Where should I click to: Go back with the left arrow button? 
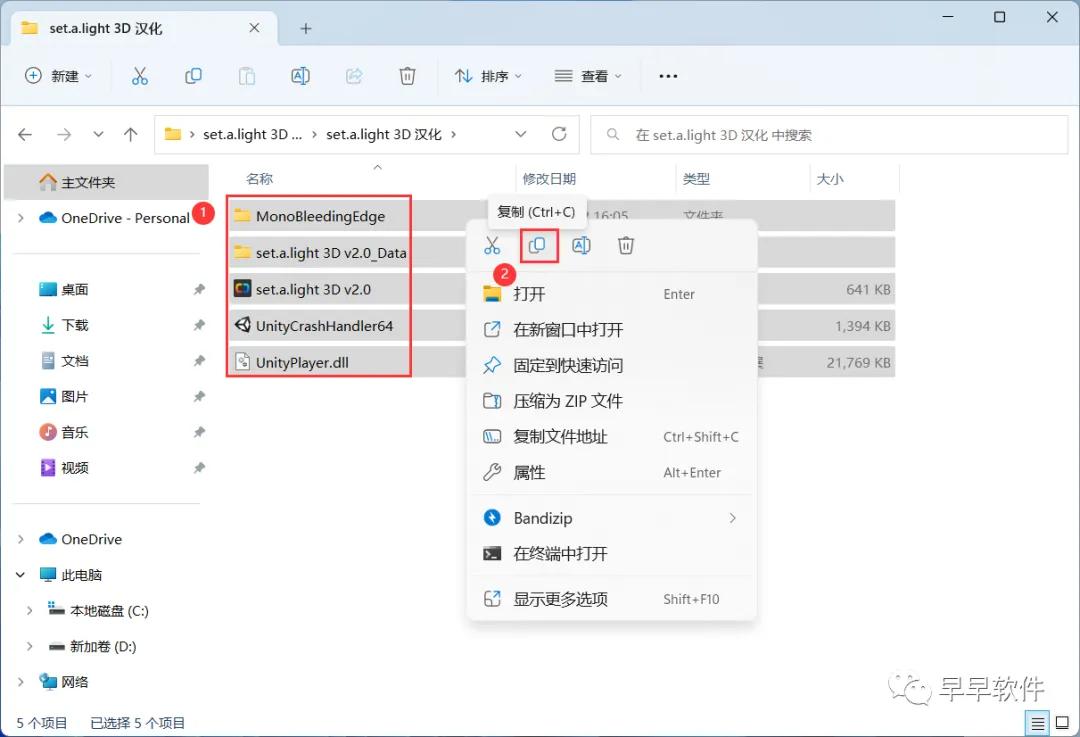point(25,134)
